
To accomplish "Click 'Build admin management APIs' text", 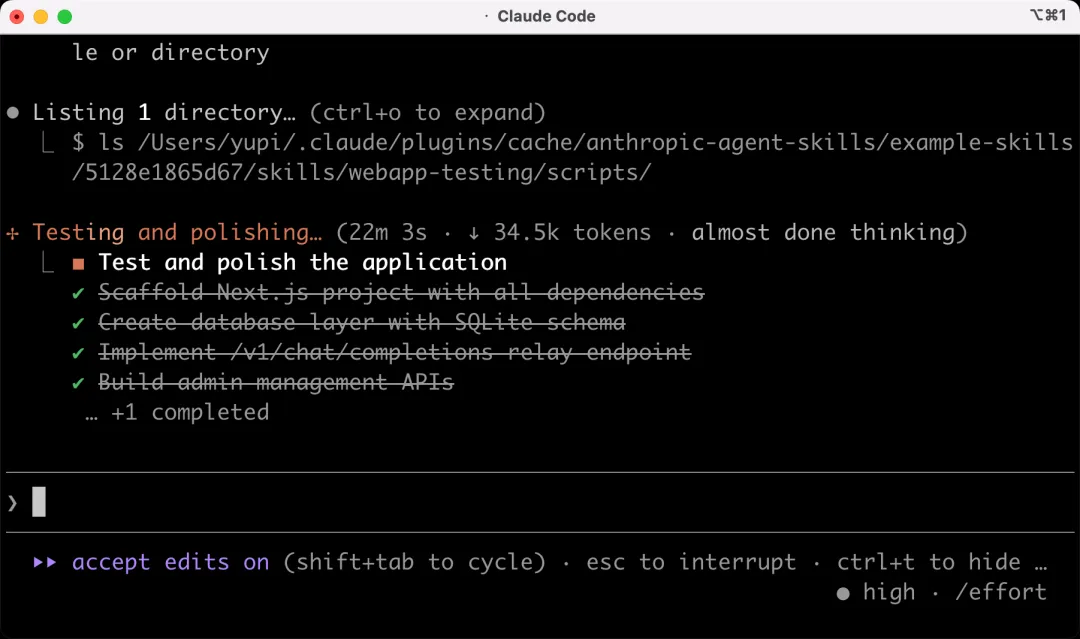I will 276,382.
